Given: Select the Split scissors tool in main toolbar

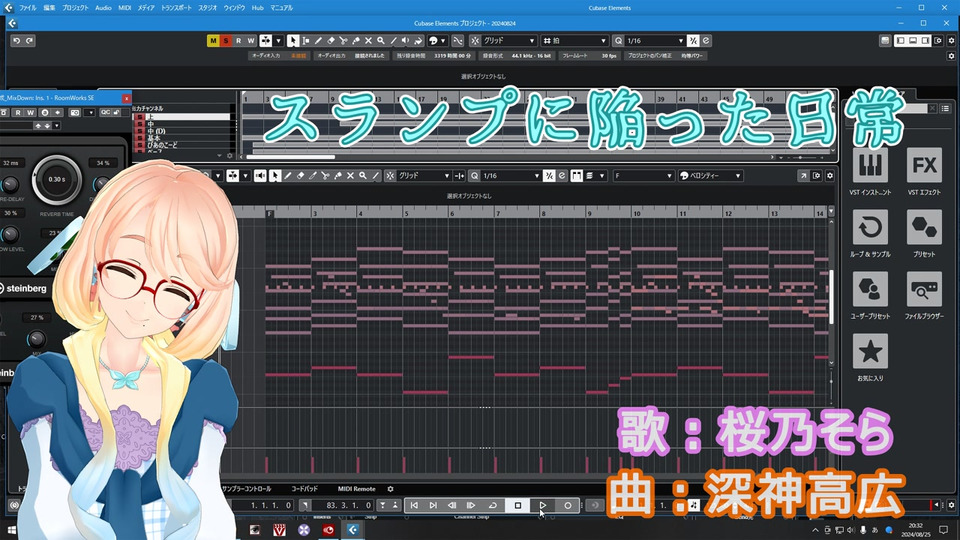Looking at the screenshot, I should tap(343, 40).
